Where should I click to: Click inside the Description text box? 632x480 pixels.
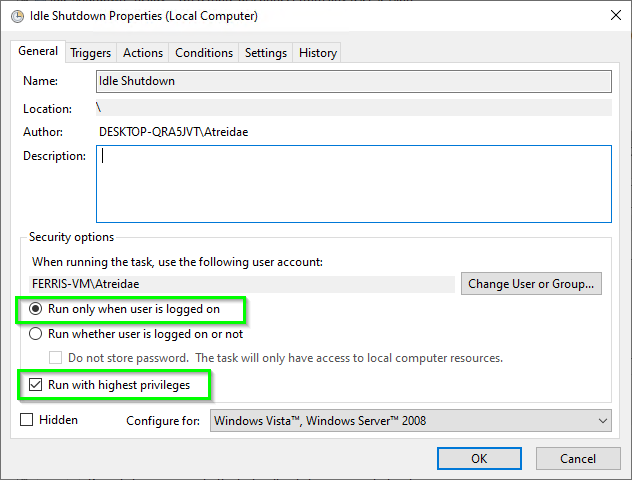(x=354, y=184)
